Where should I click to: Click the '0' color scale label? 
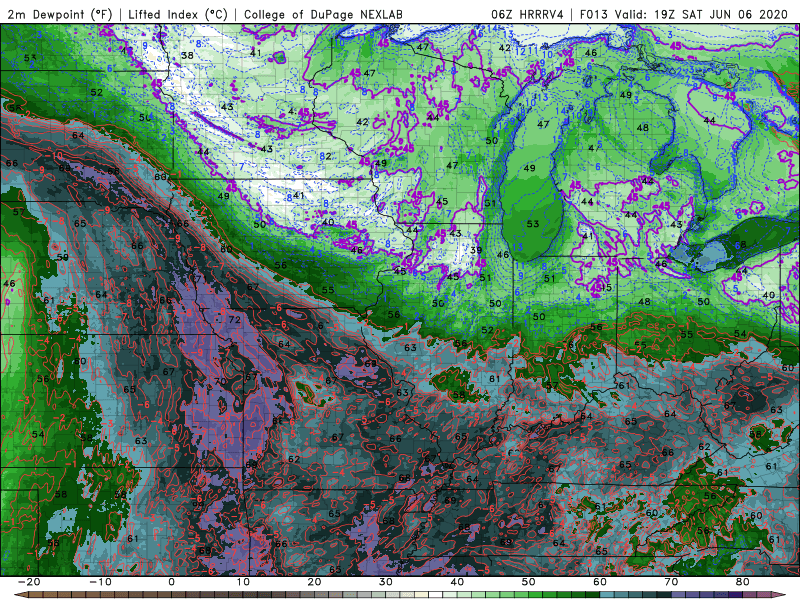171,582
